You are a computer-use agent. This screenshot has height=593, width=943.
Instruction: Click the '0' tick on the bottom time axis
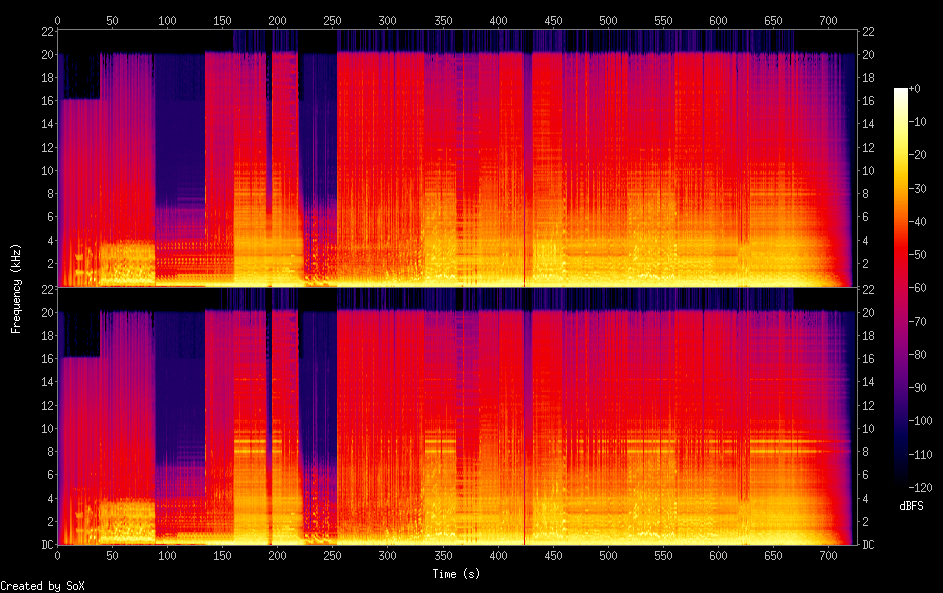[x=57, y=555]
